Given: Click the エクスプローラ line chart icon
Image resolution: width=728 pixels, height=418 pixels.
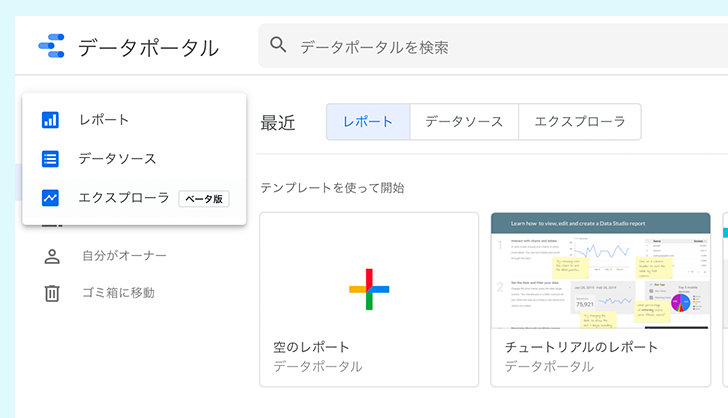Looking at the screenshot, I should tap(50, 198).
